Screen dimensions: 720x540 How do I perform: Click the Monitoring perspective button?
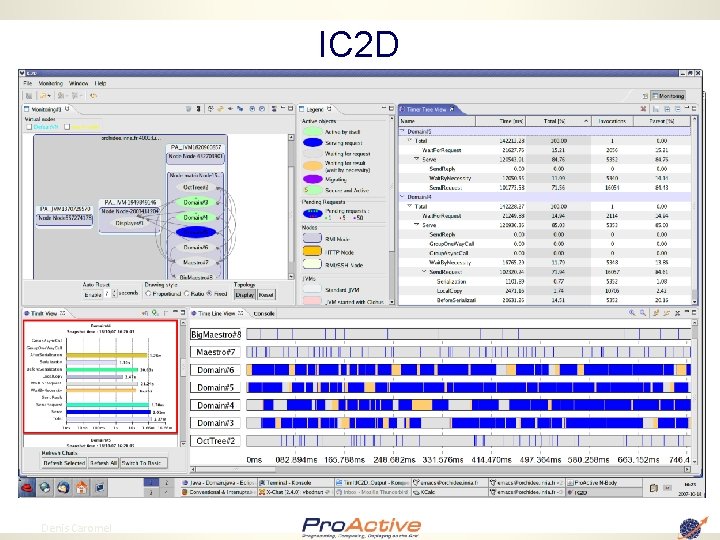tap(668, 96)
